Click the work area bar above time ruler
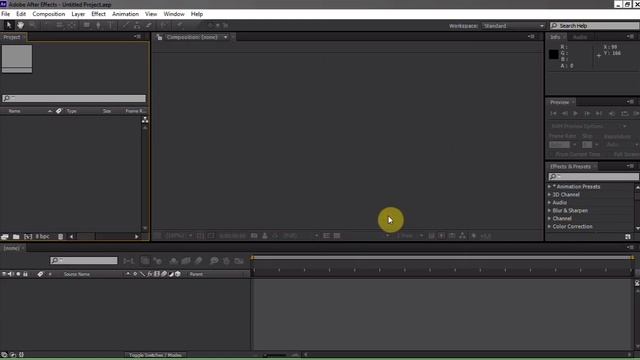Screen dimensions: 640x360 point(442,258)
